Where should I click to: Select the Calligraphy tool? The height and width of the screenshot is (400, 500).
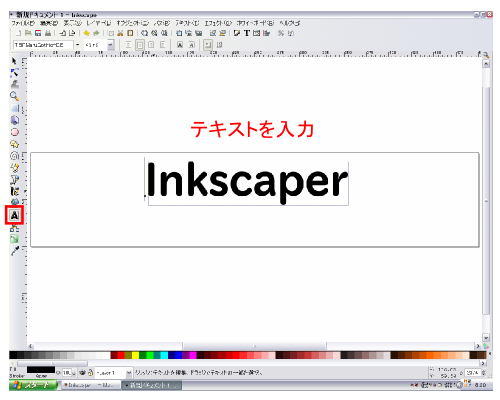(15, 191)
